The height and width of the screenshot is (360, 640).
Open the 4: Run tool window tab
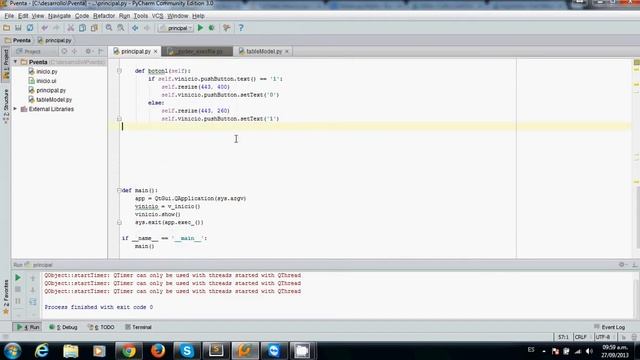(28, 327)
